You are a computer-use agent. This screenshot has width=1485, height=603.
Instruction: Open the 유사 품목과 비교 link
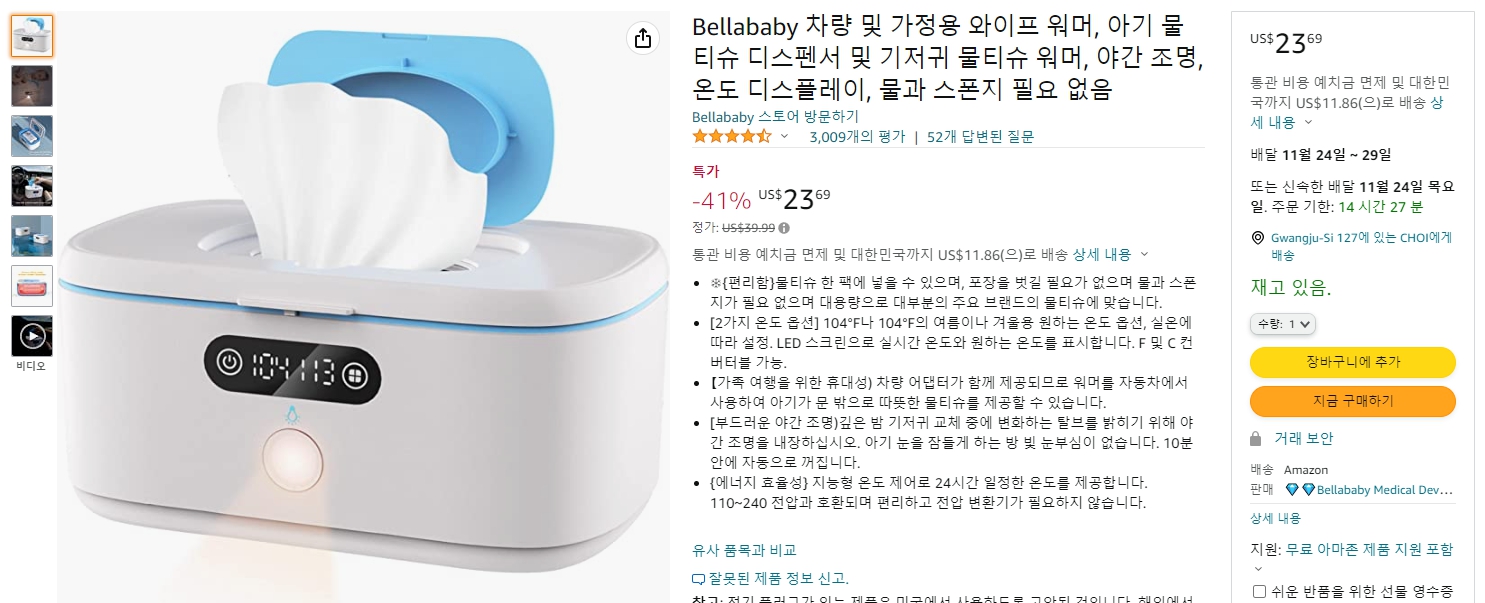(x=744, y=550)
